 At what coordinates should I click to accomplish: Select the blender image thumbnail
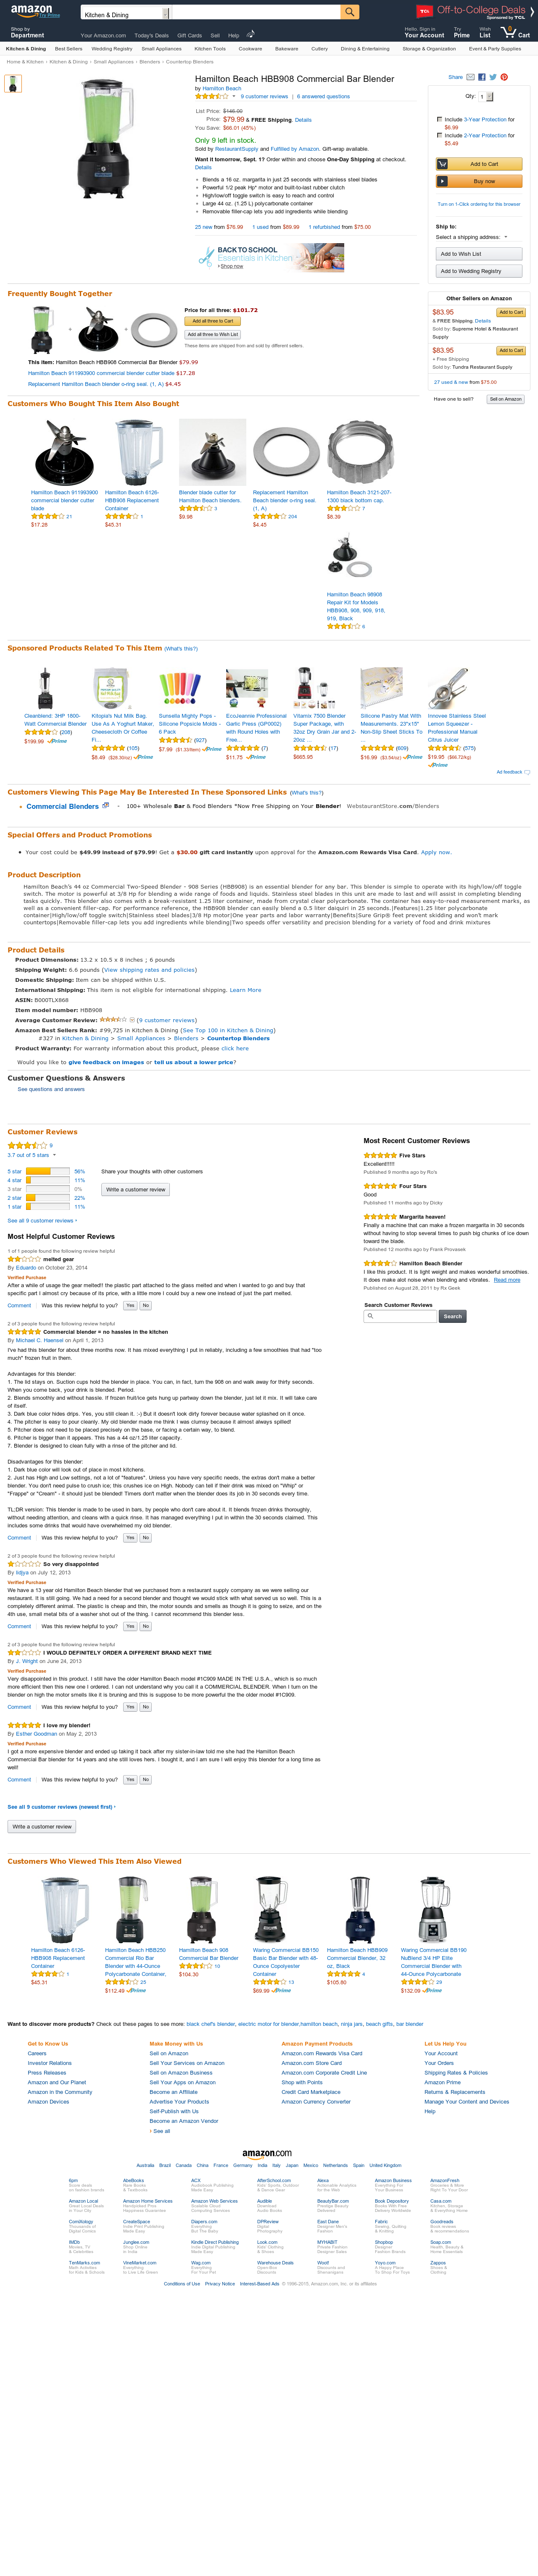point(13,84)
